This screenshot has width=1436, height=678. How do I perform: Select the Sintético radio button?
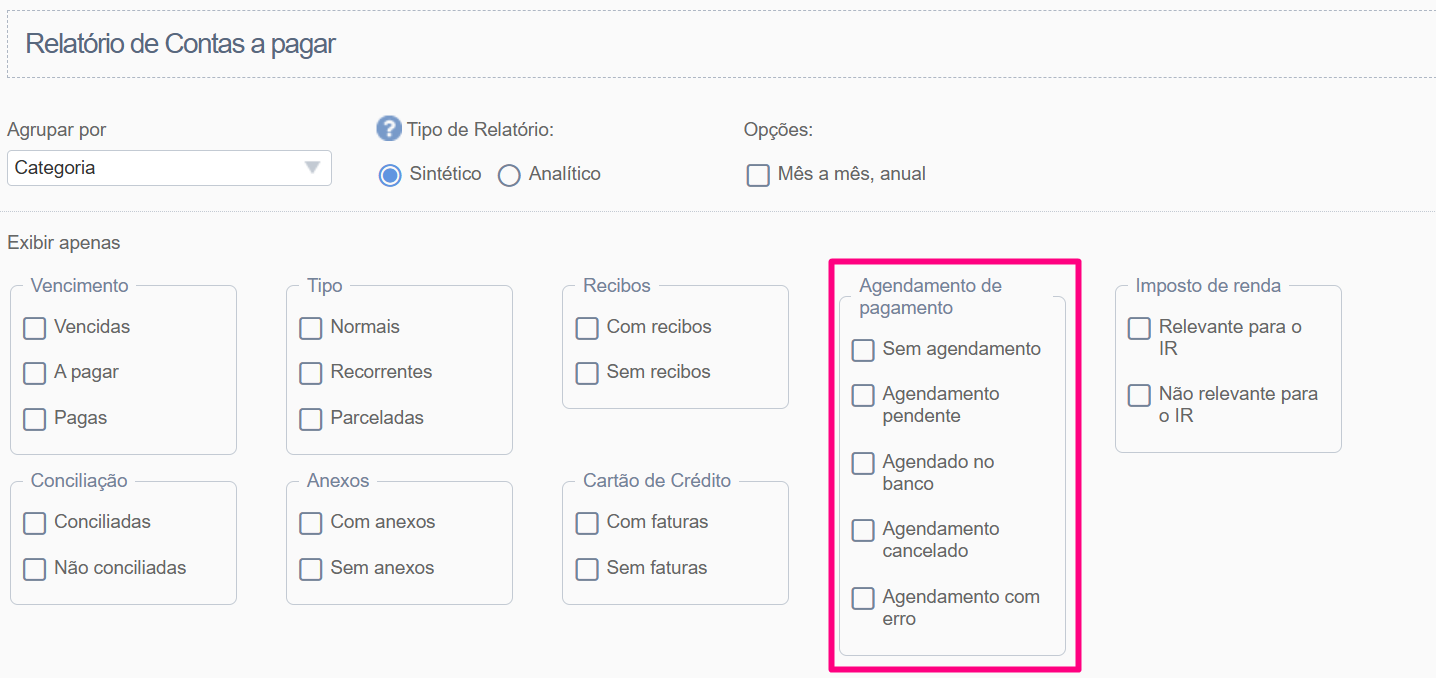[x=390, y=175]
